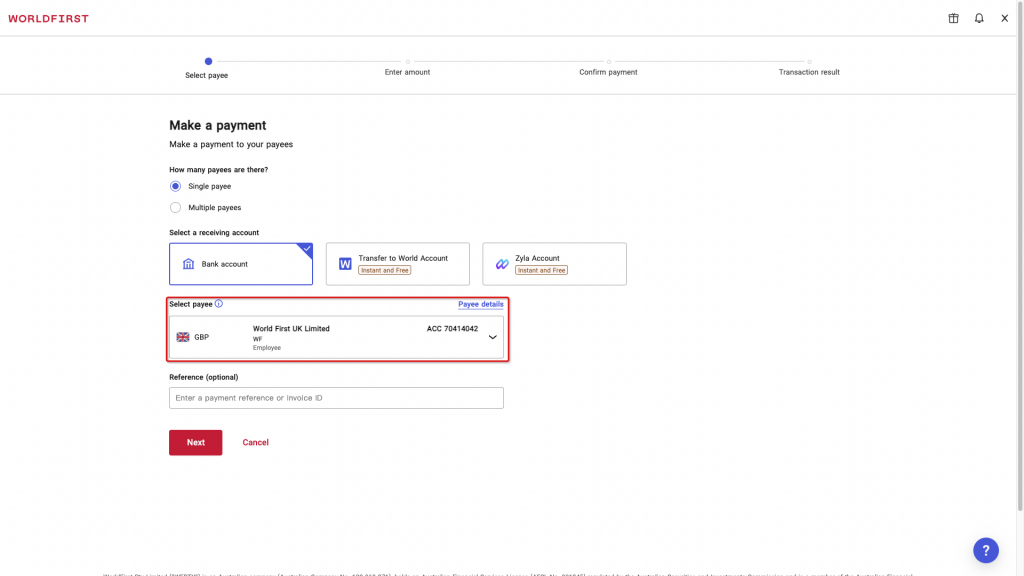Click the payment reference input field
This screenshot has width=1024, height=576.
coord(336,397)
